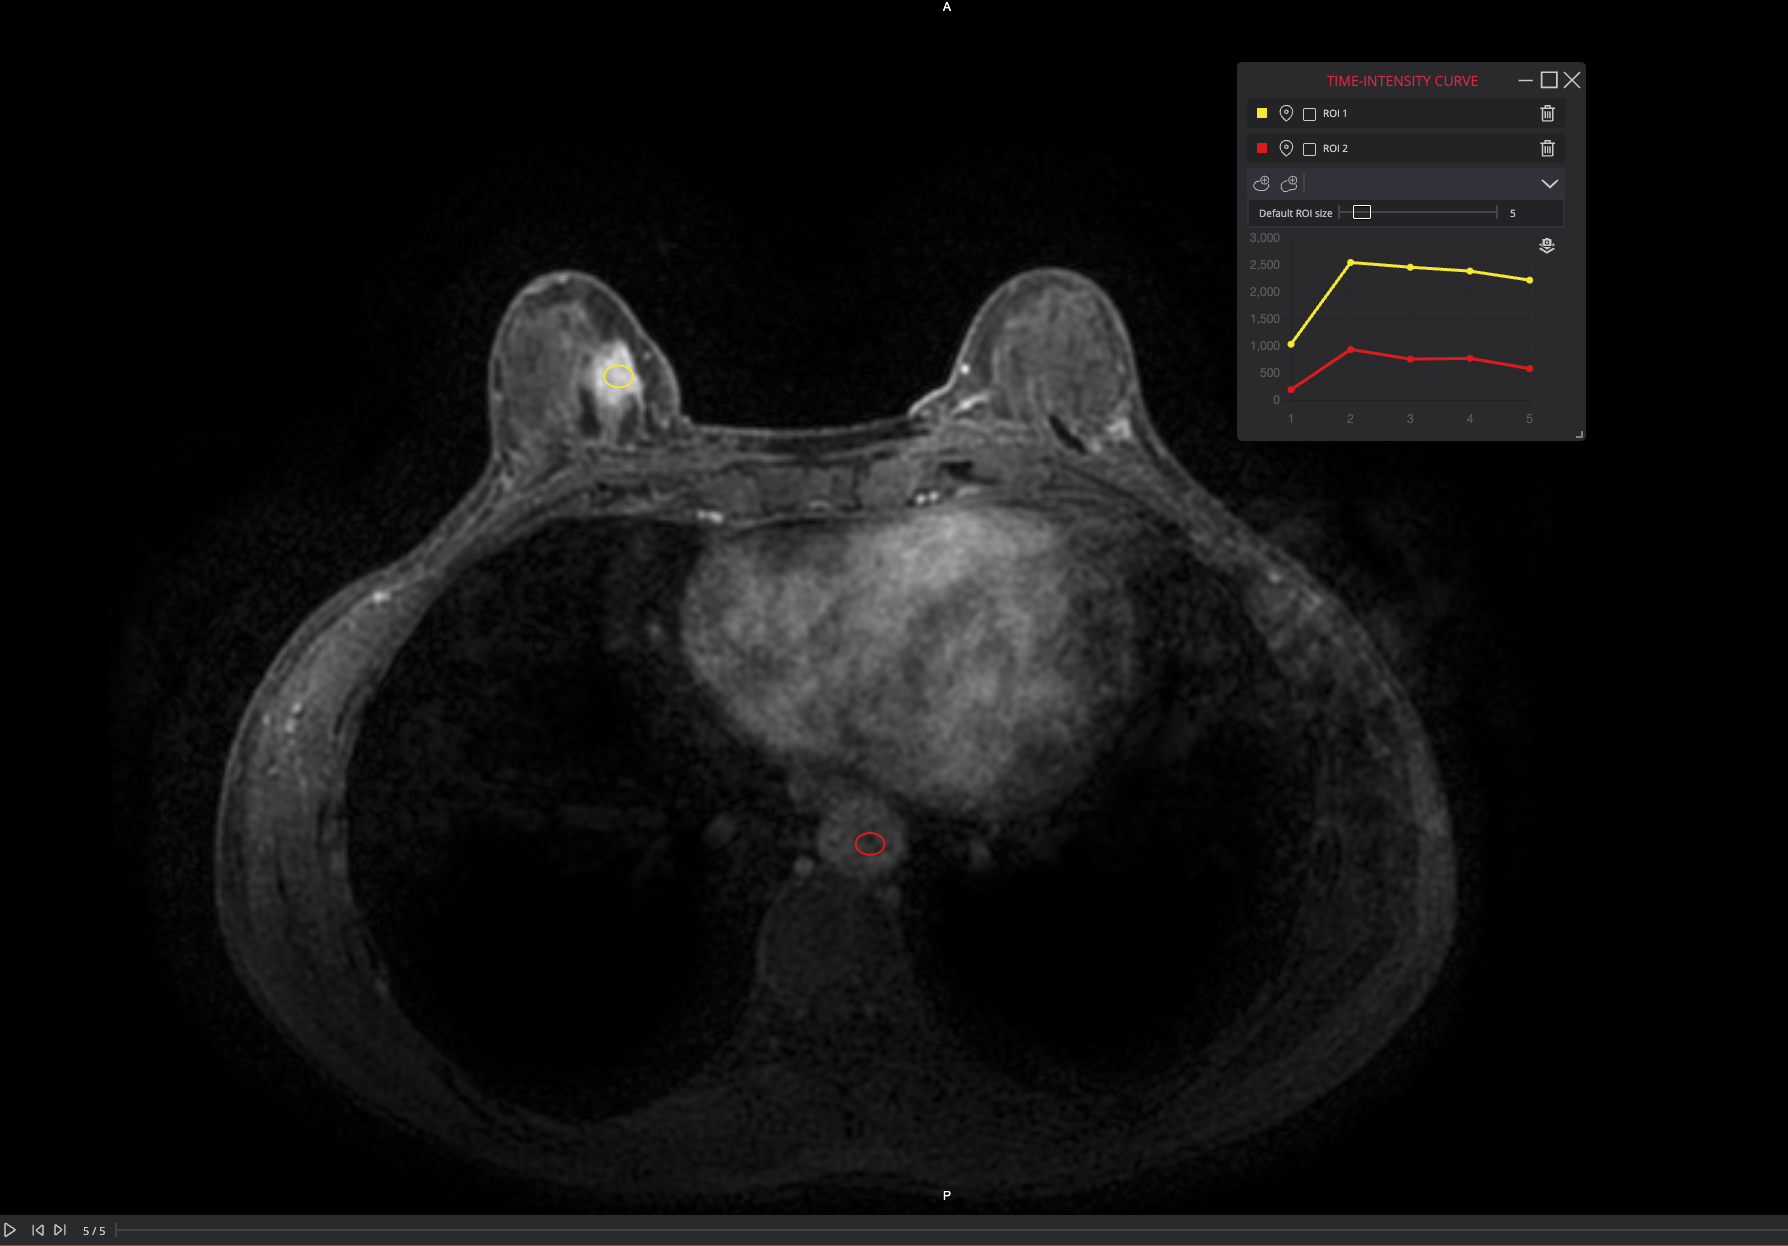Click the Default ROI size label
This screenshot has width=1788, height=1246.
1295,213
